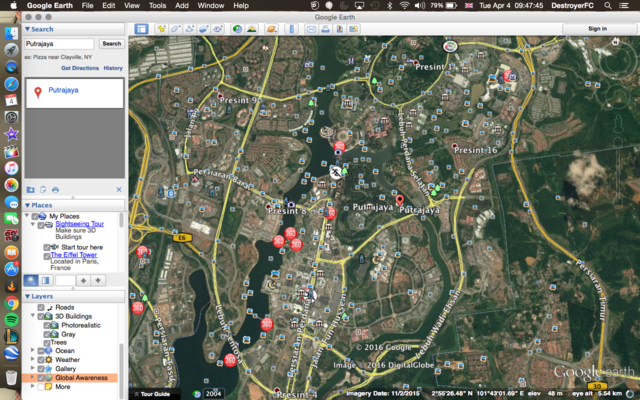Click View in Google Maps toolbar icon

[353, 29]
